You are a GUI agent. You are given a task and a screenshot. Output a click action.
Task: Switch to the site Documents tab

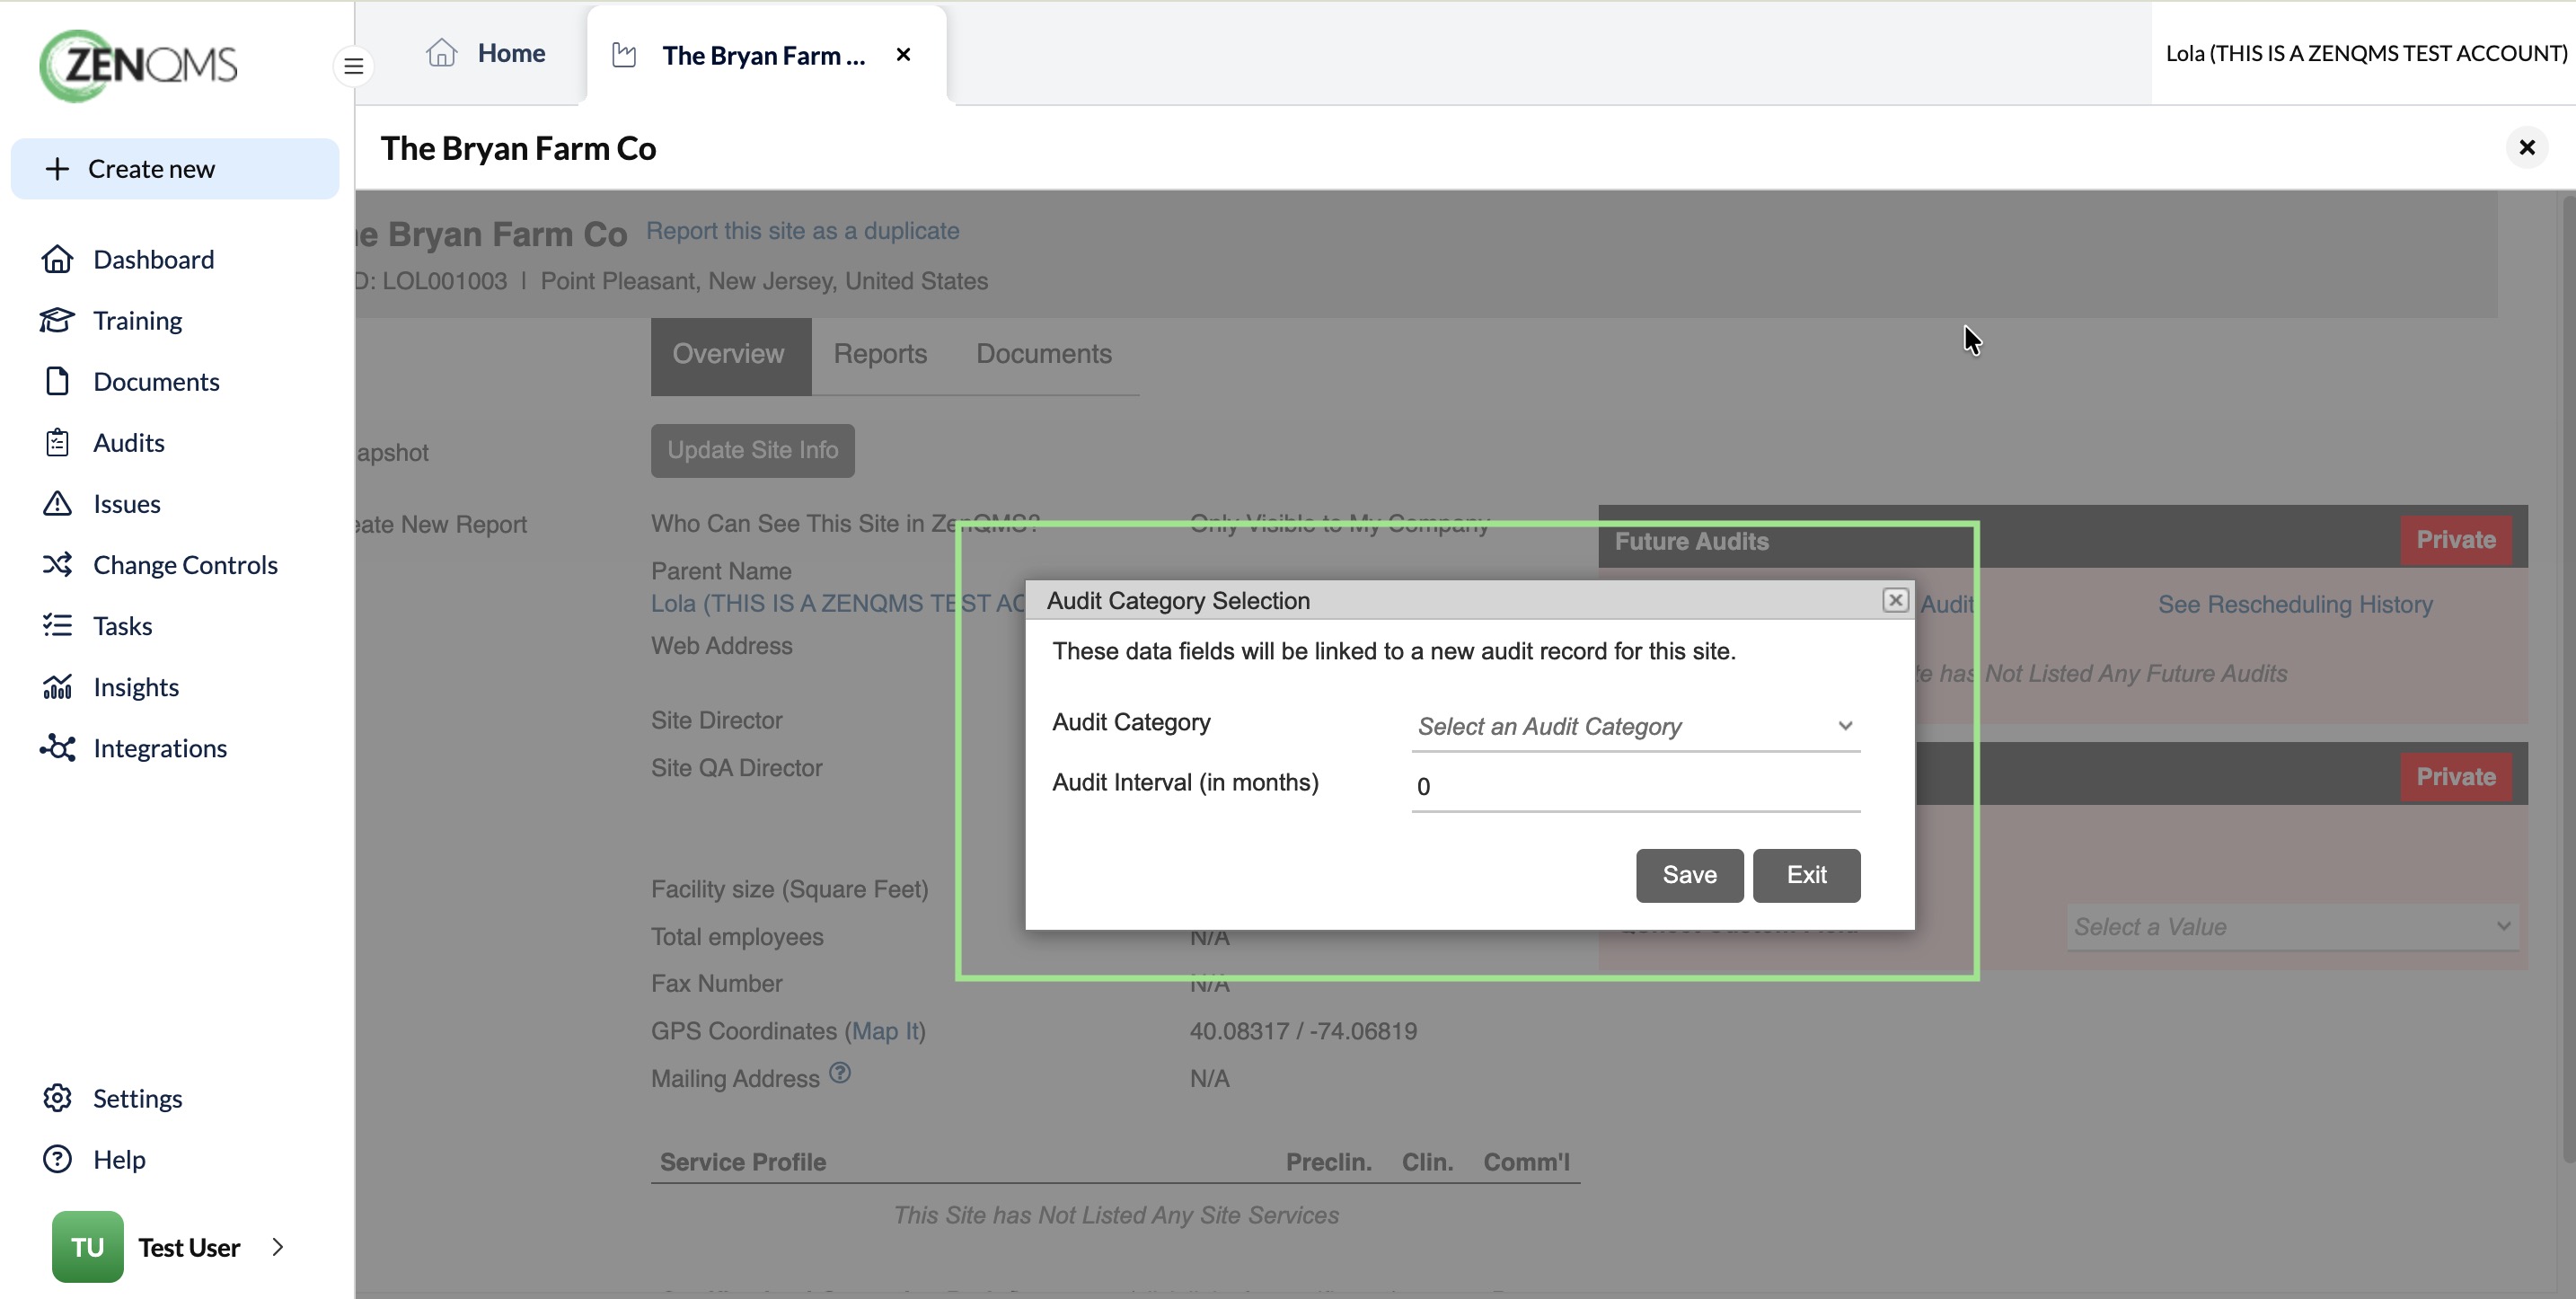(x=1044, y=354)
